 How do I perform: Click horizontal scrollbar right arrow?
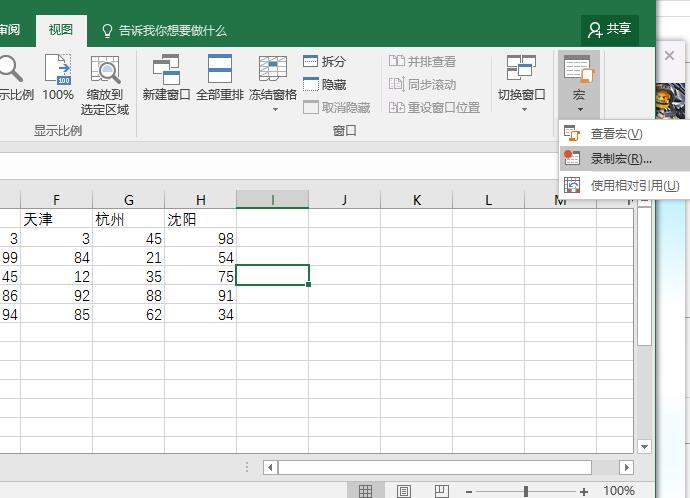pos(626,467)
